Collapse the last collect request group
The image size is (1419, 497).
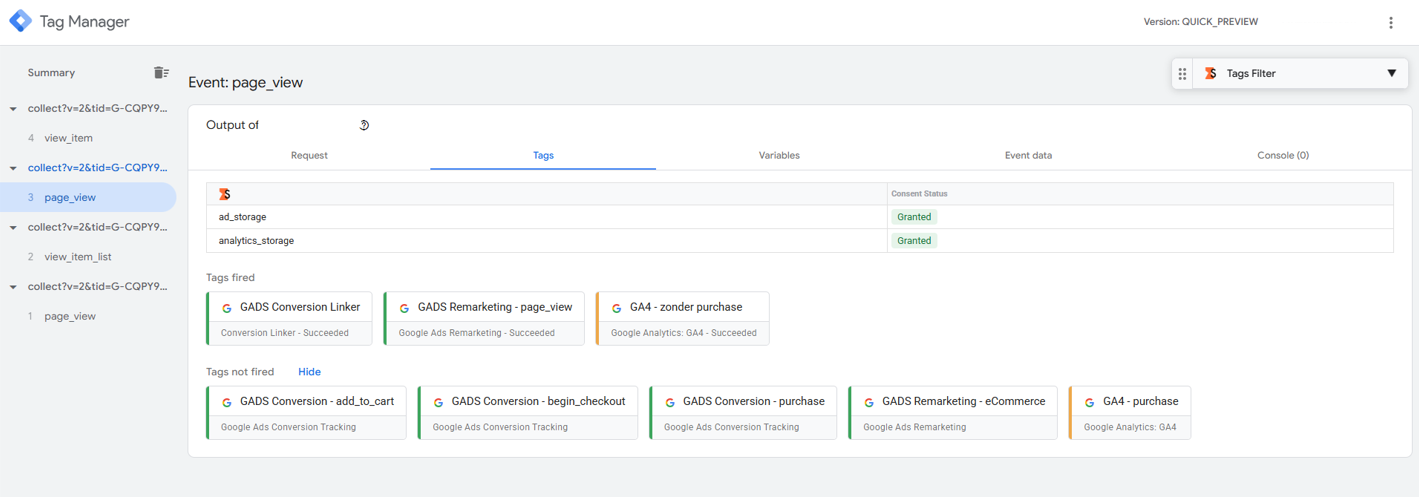pos(13,287)
